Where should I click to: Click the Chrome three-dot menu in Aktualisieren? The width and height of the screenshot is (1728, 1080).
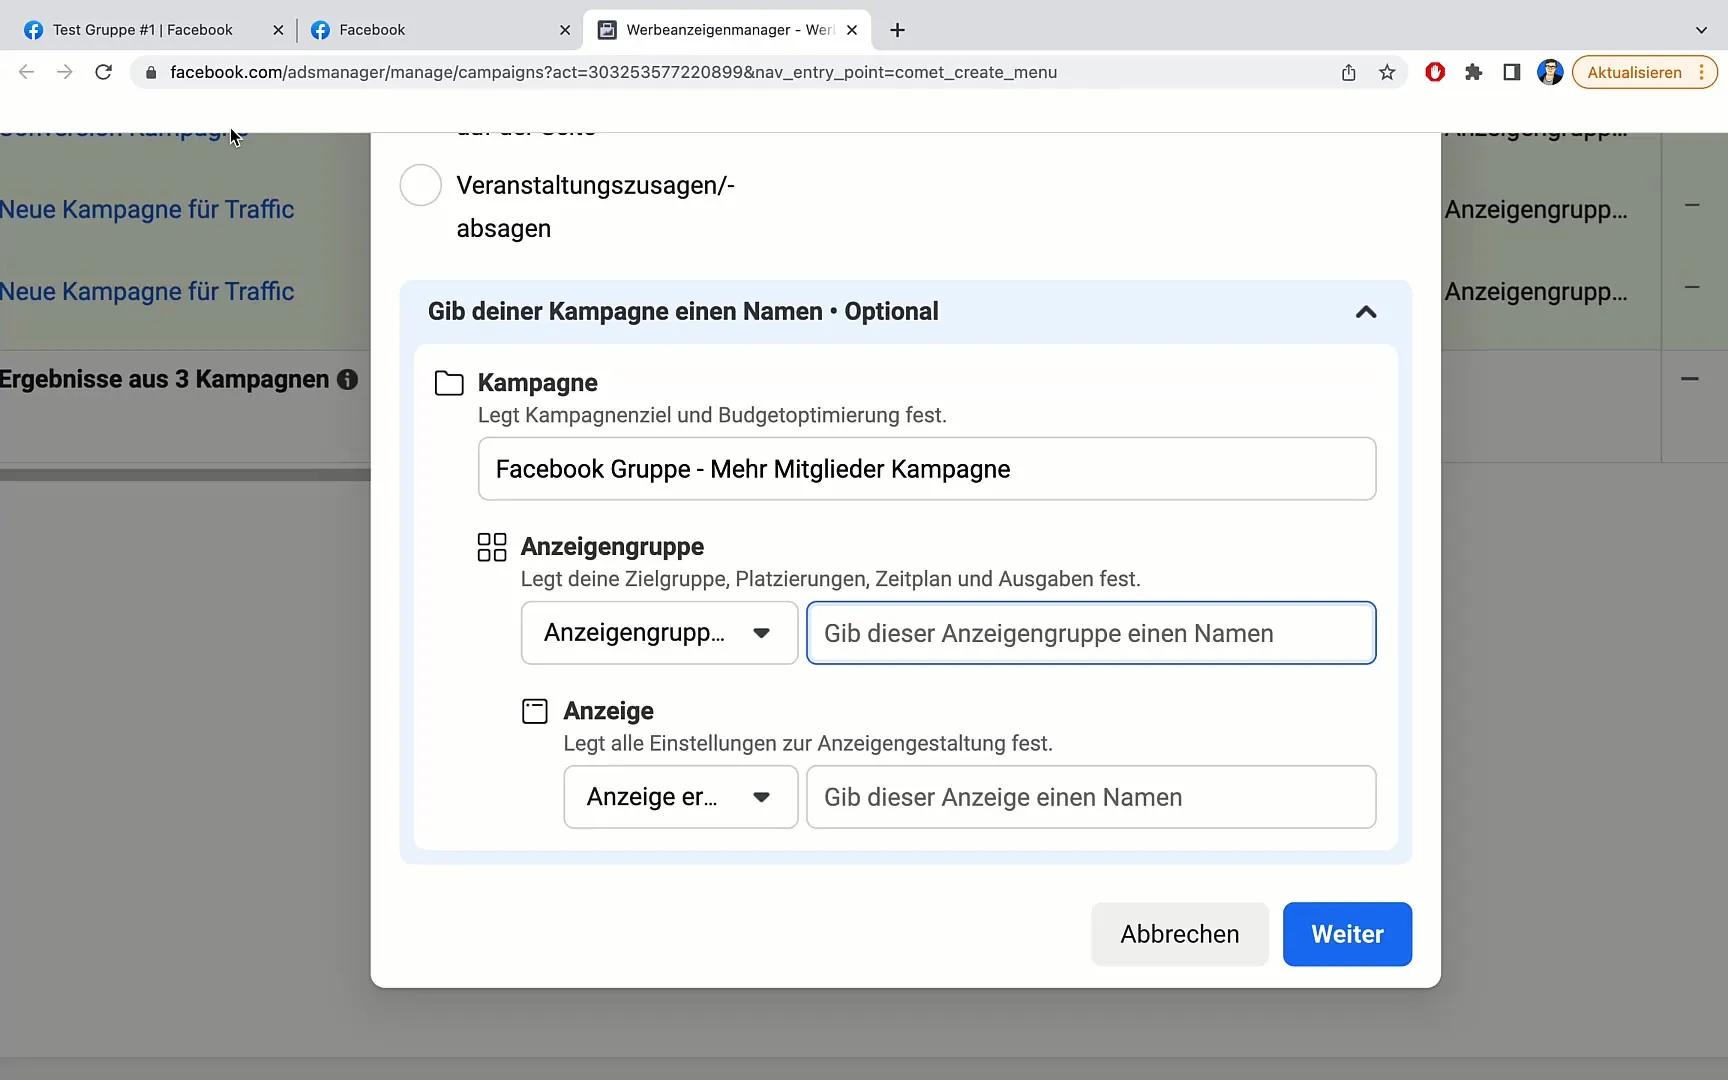(x=1701, y=72)
